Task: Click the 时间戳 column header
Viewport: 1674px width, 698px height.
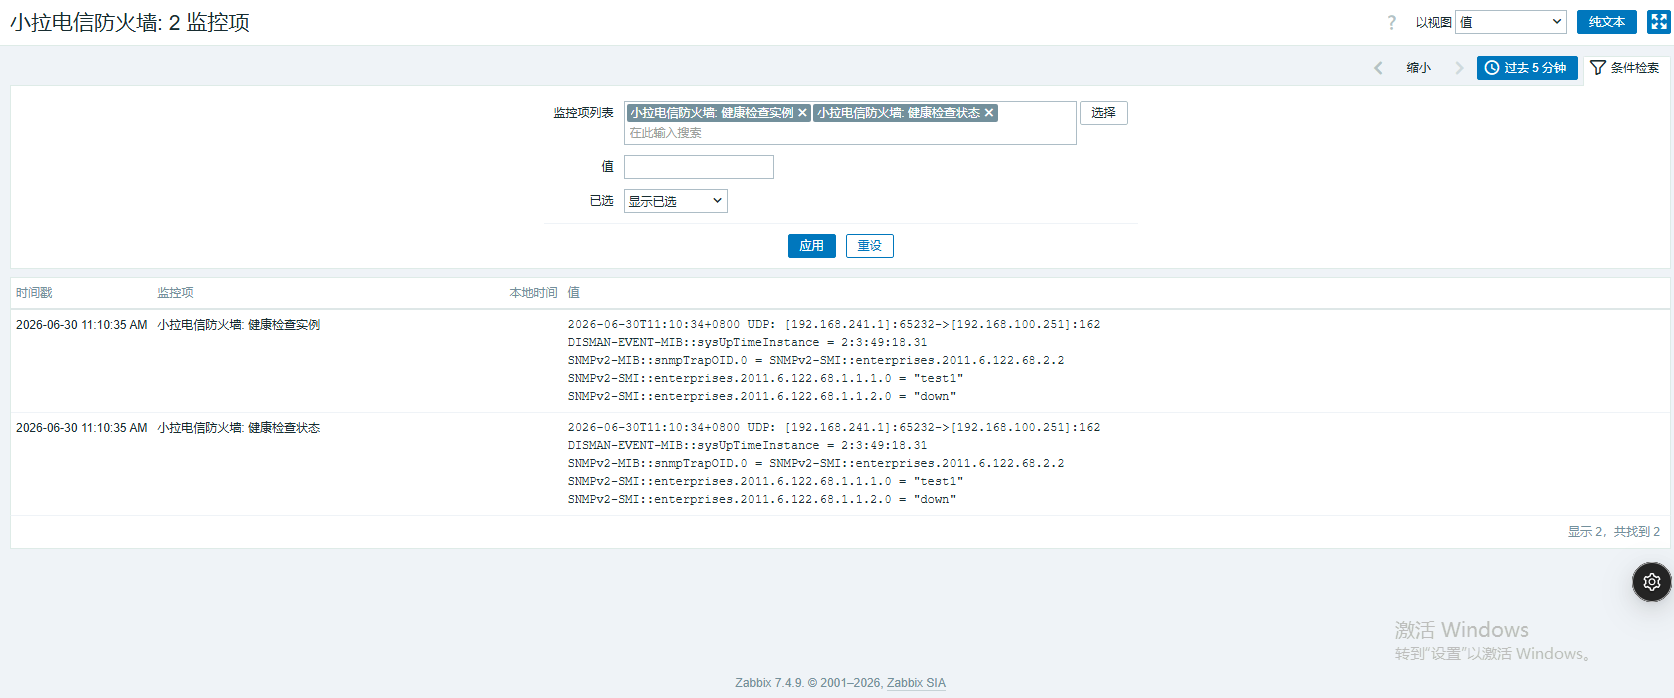Action: point(34,293)
